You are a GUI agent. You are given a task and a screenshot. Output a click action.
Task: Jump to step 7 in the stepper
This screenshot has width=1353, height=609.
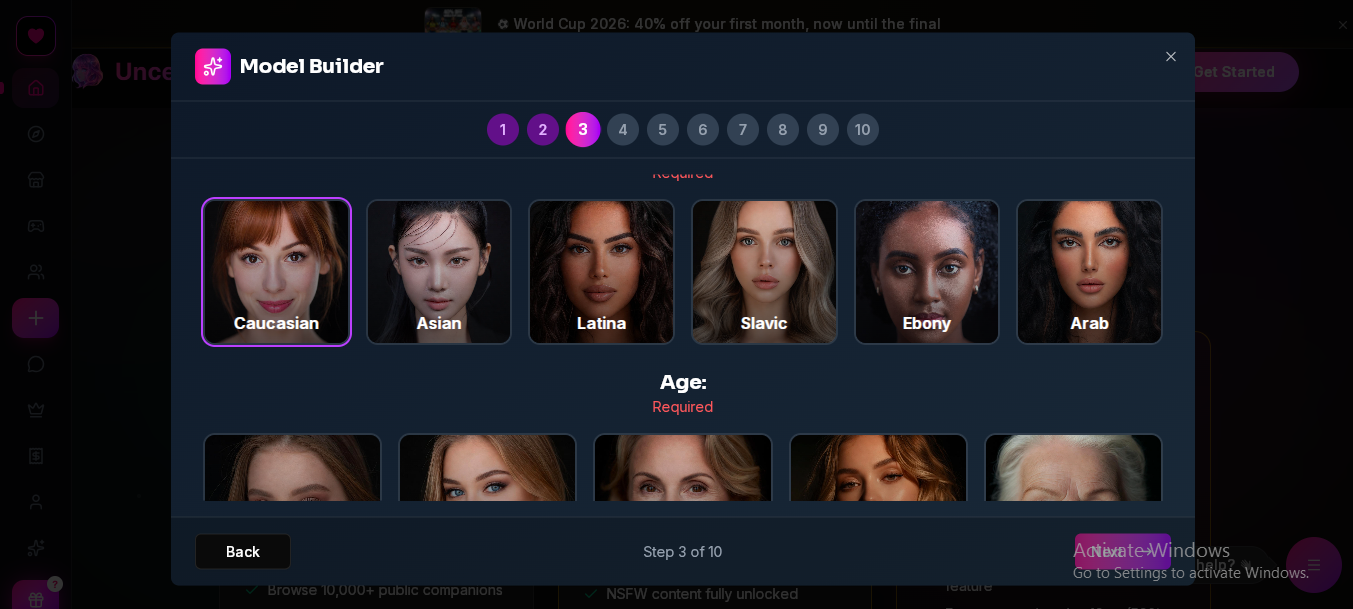coord(743,129)
